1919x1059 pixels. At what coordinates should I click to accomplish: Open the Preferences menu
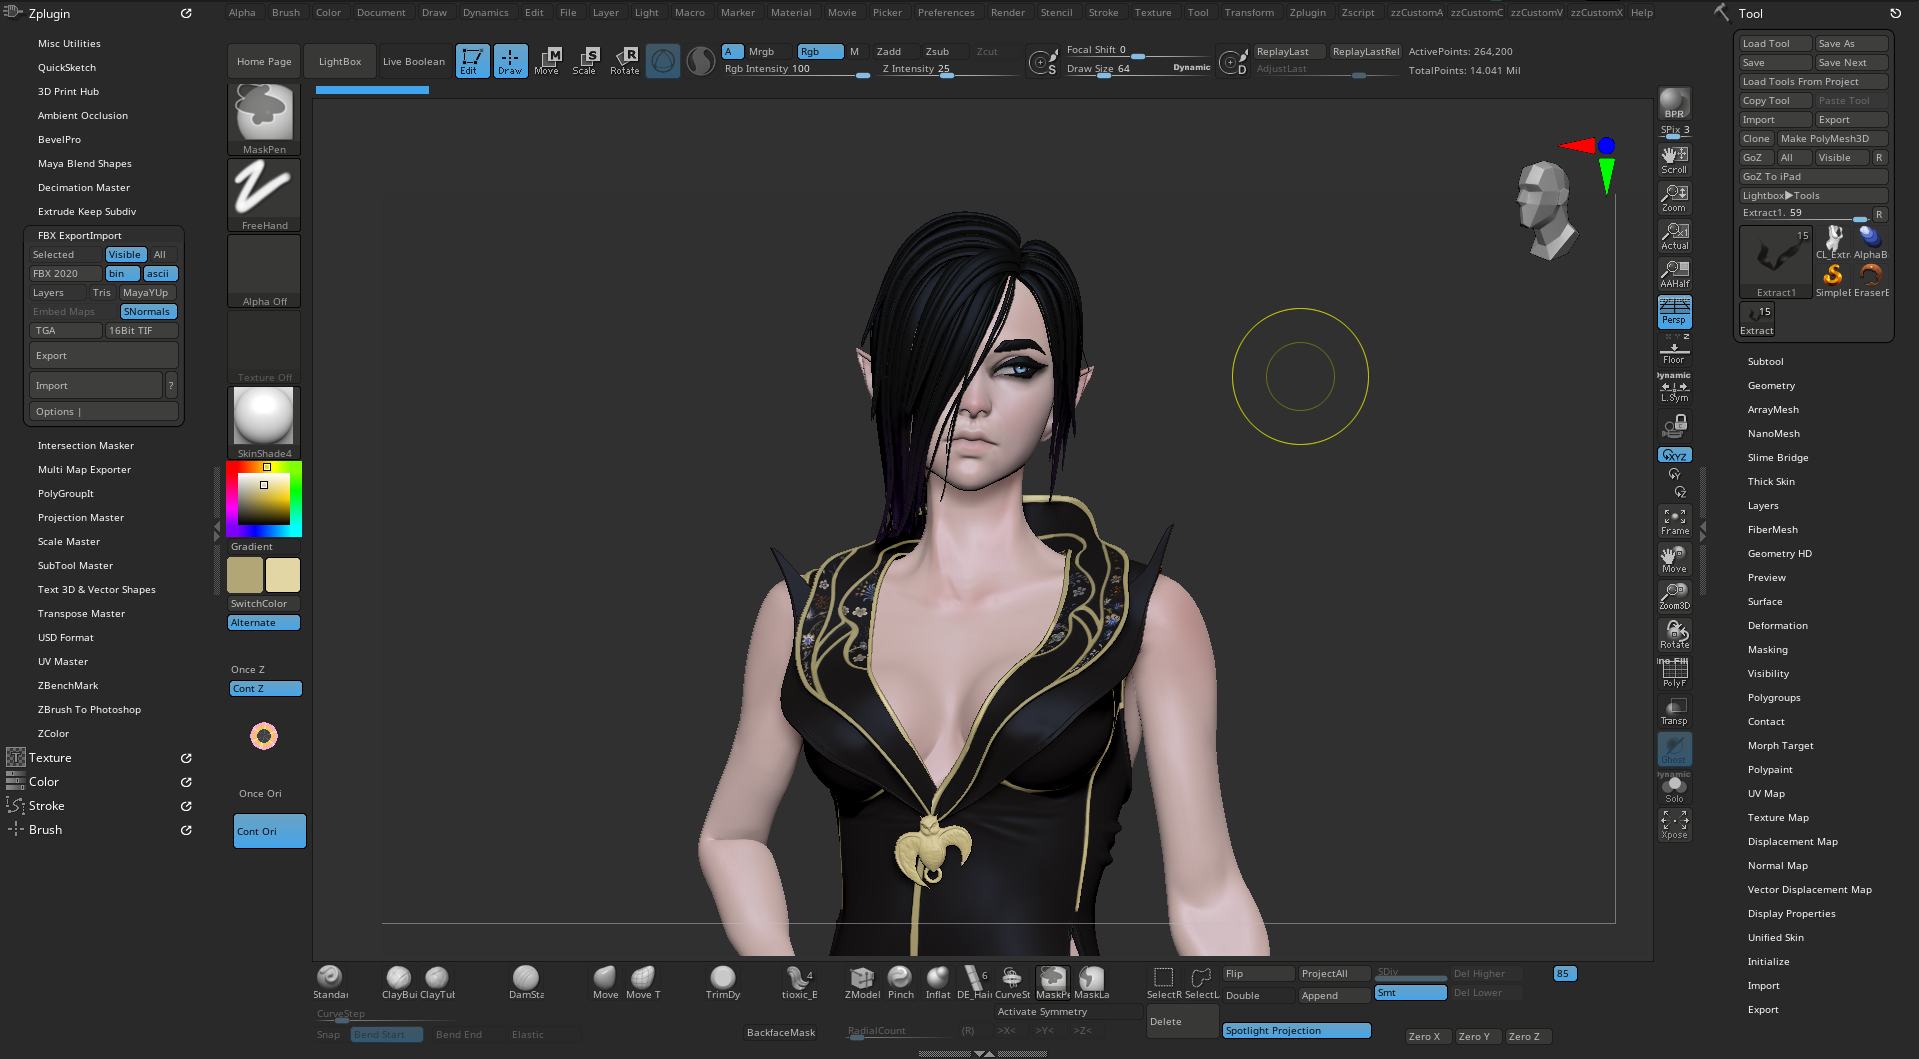(945, 13)
